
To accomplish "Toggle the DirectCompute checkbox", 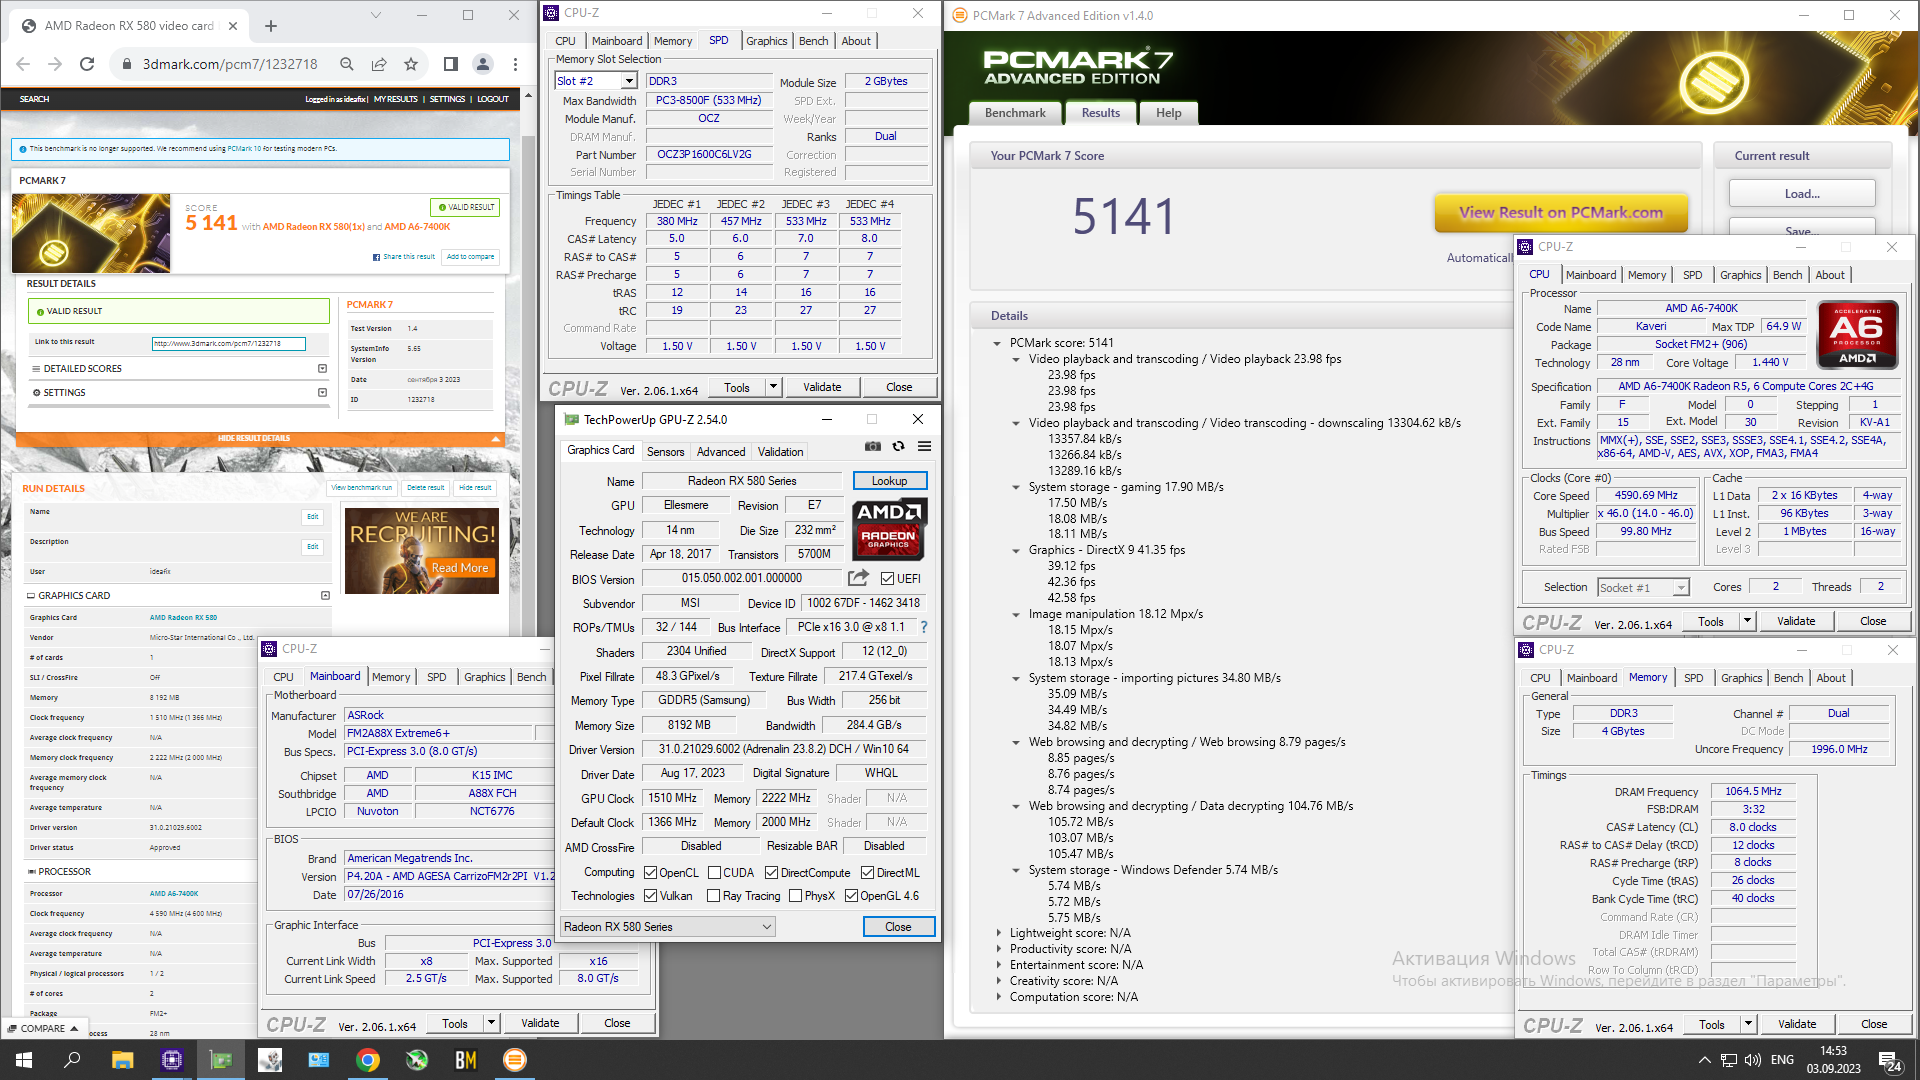I will click(771, 873).
